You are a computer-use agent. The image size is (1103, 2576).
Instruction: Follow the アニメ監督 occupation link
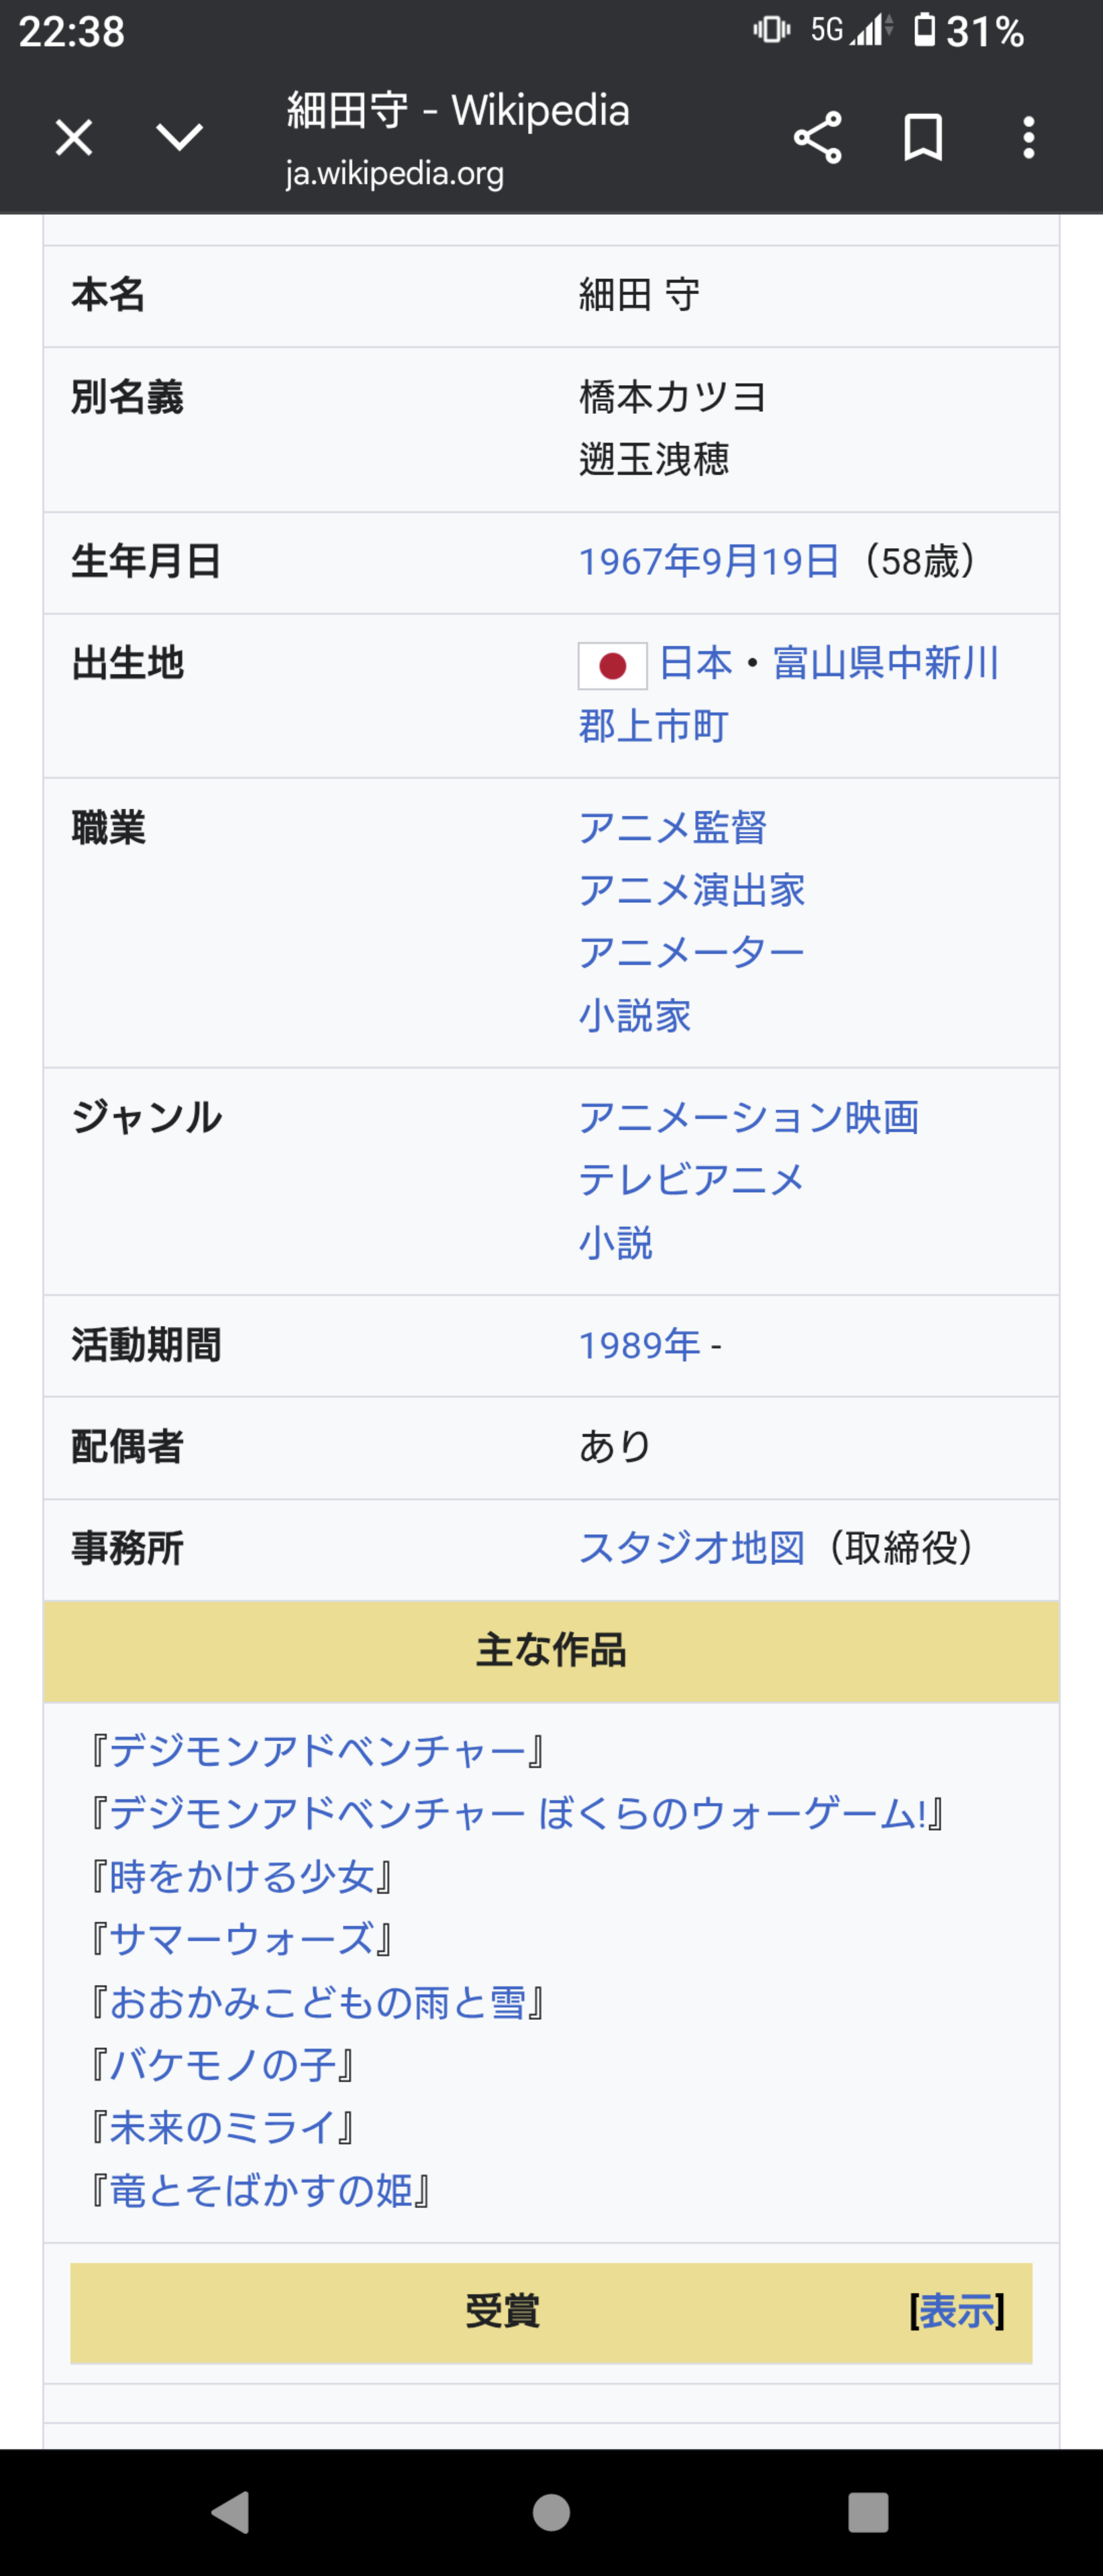(x=673, y=828)
